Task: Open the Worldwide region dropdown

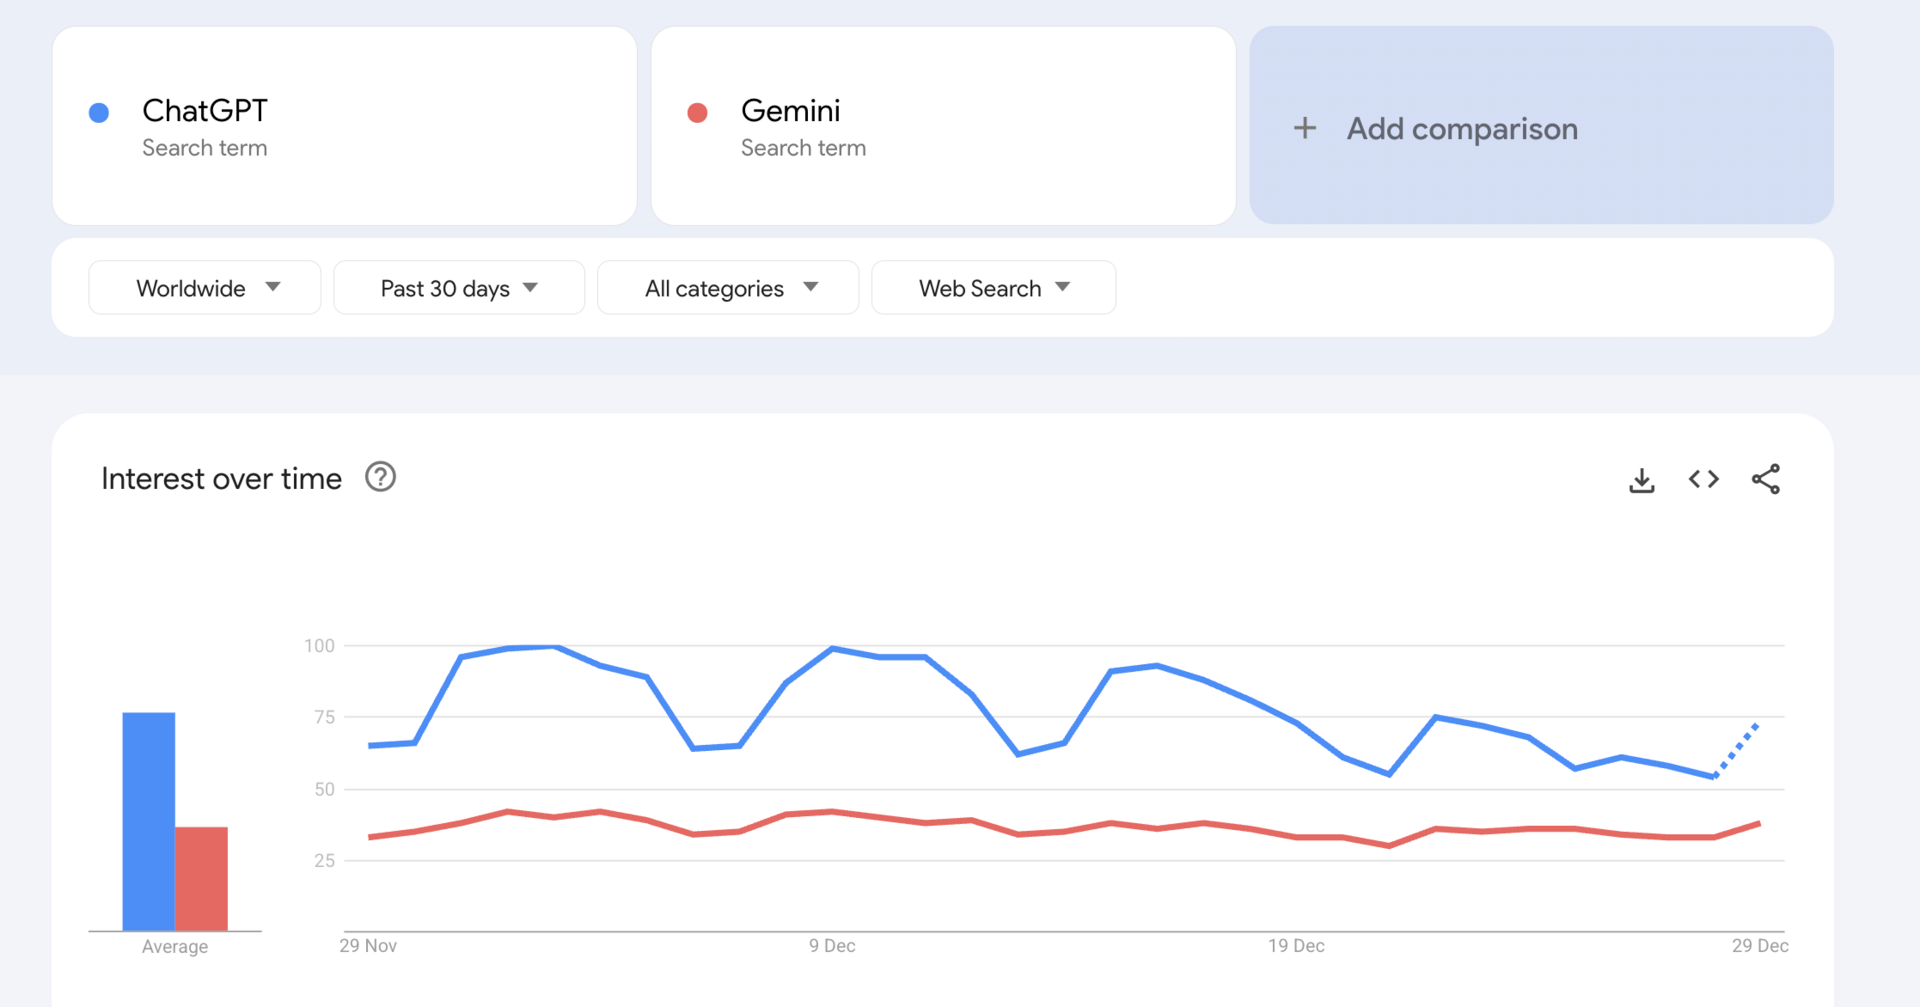Action: coord(205,288)
